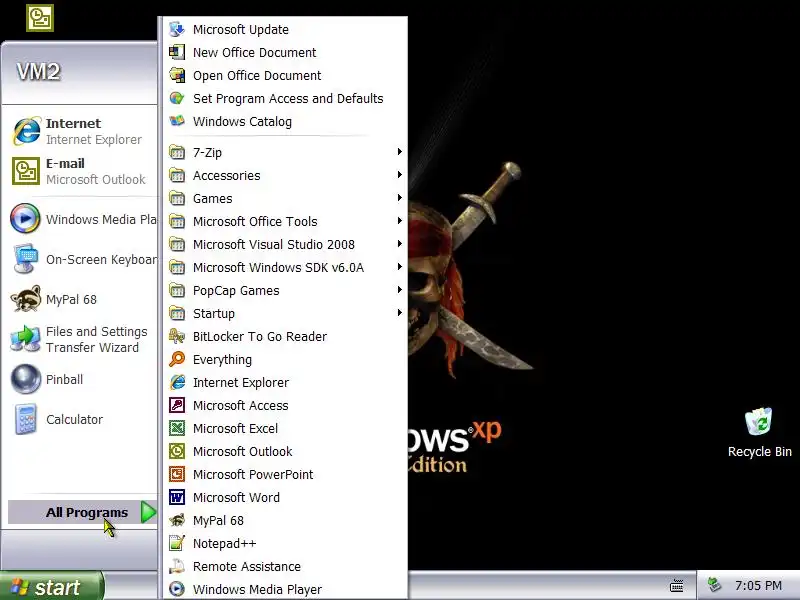This screenshot has width=800, height=600.
Task: Click Windows Media Player icon in programs list
Action: coord(177,589)
